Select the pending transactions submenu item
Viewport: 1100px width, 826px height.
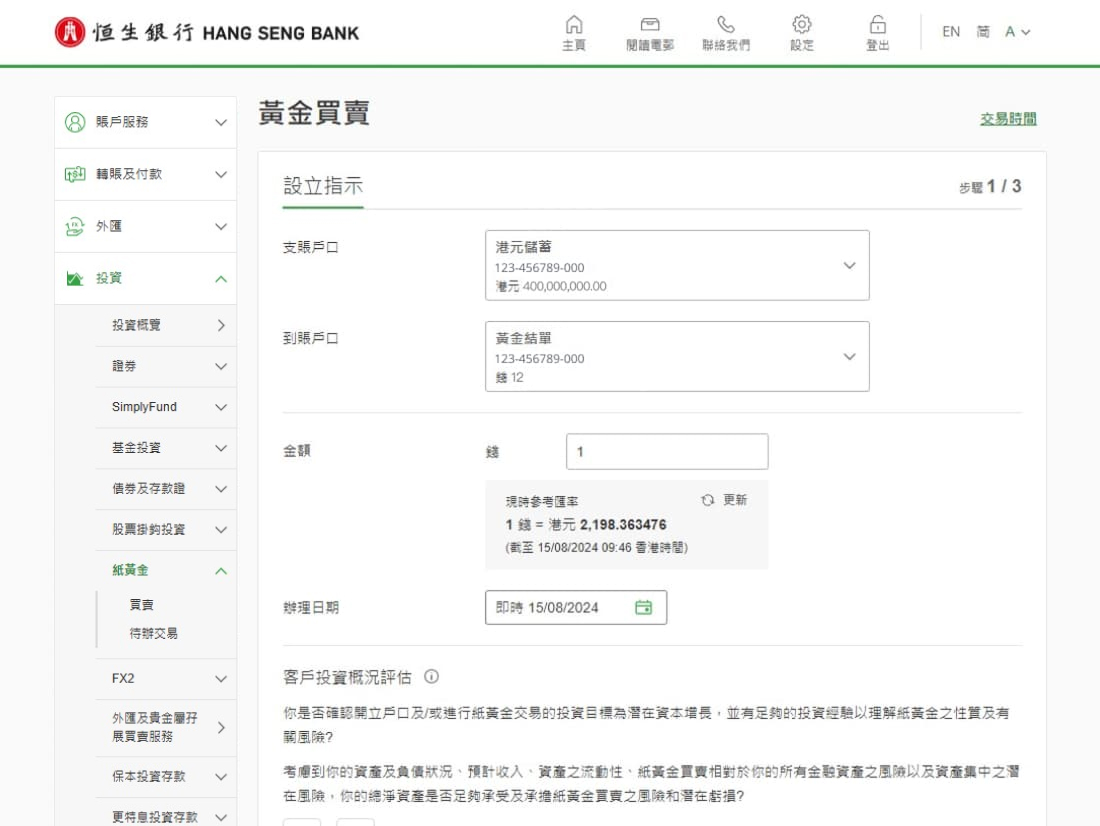[x=153, y=633]
